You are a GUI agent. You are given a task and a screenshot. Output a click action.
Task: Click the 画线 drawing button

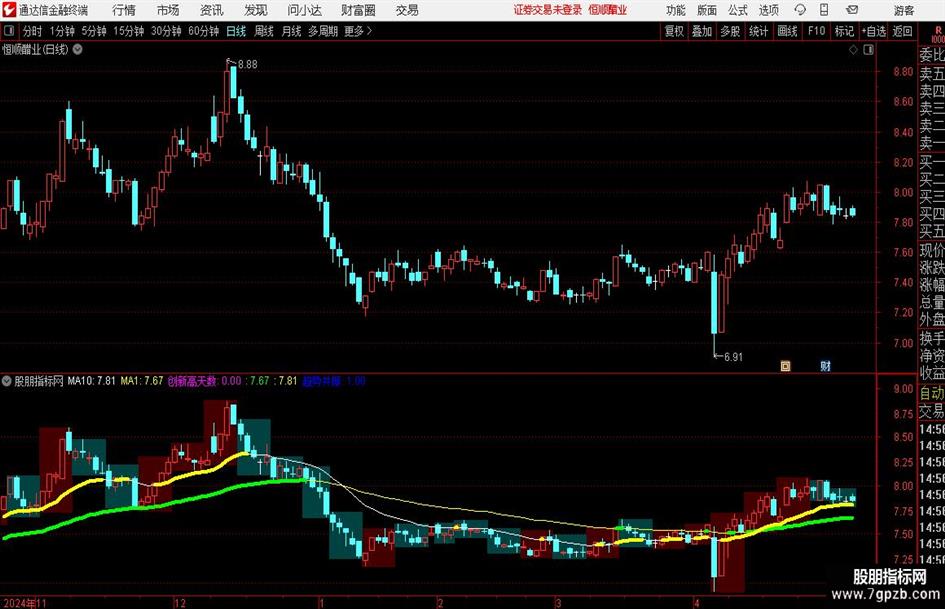pyautogui.click(x=787, y=31)
